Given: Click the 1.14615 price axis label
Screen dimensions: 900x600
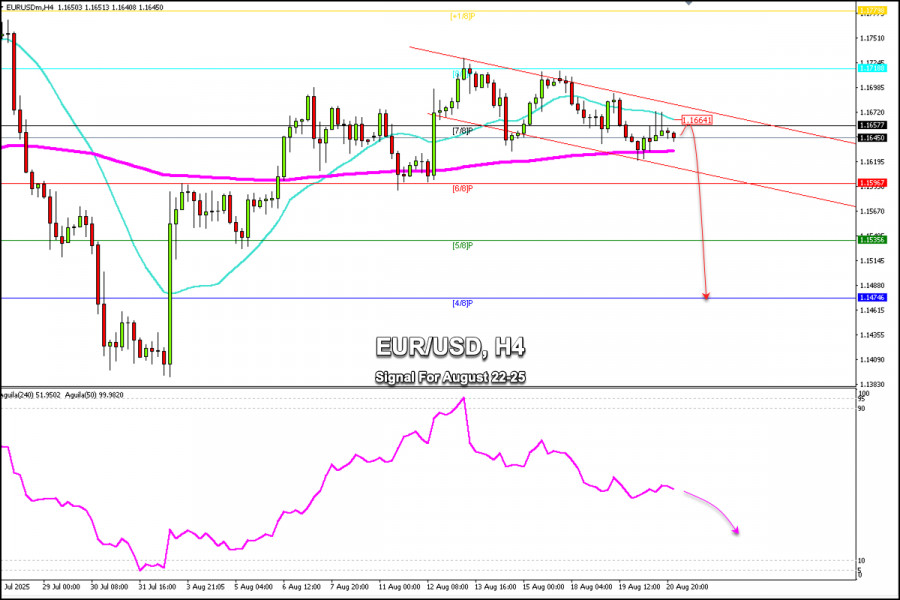Looking at the screenshot, I should [872, 311].
